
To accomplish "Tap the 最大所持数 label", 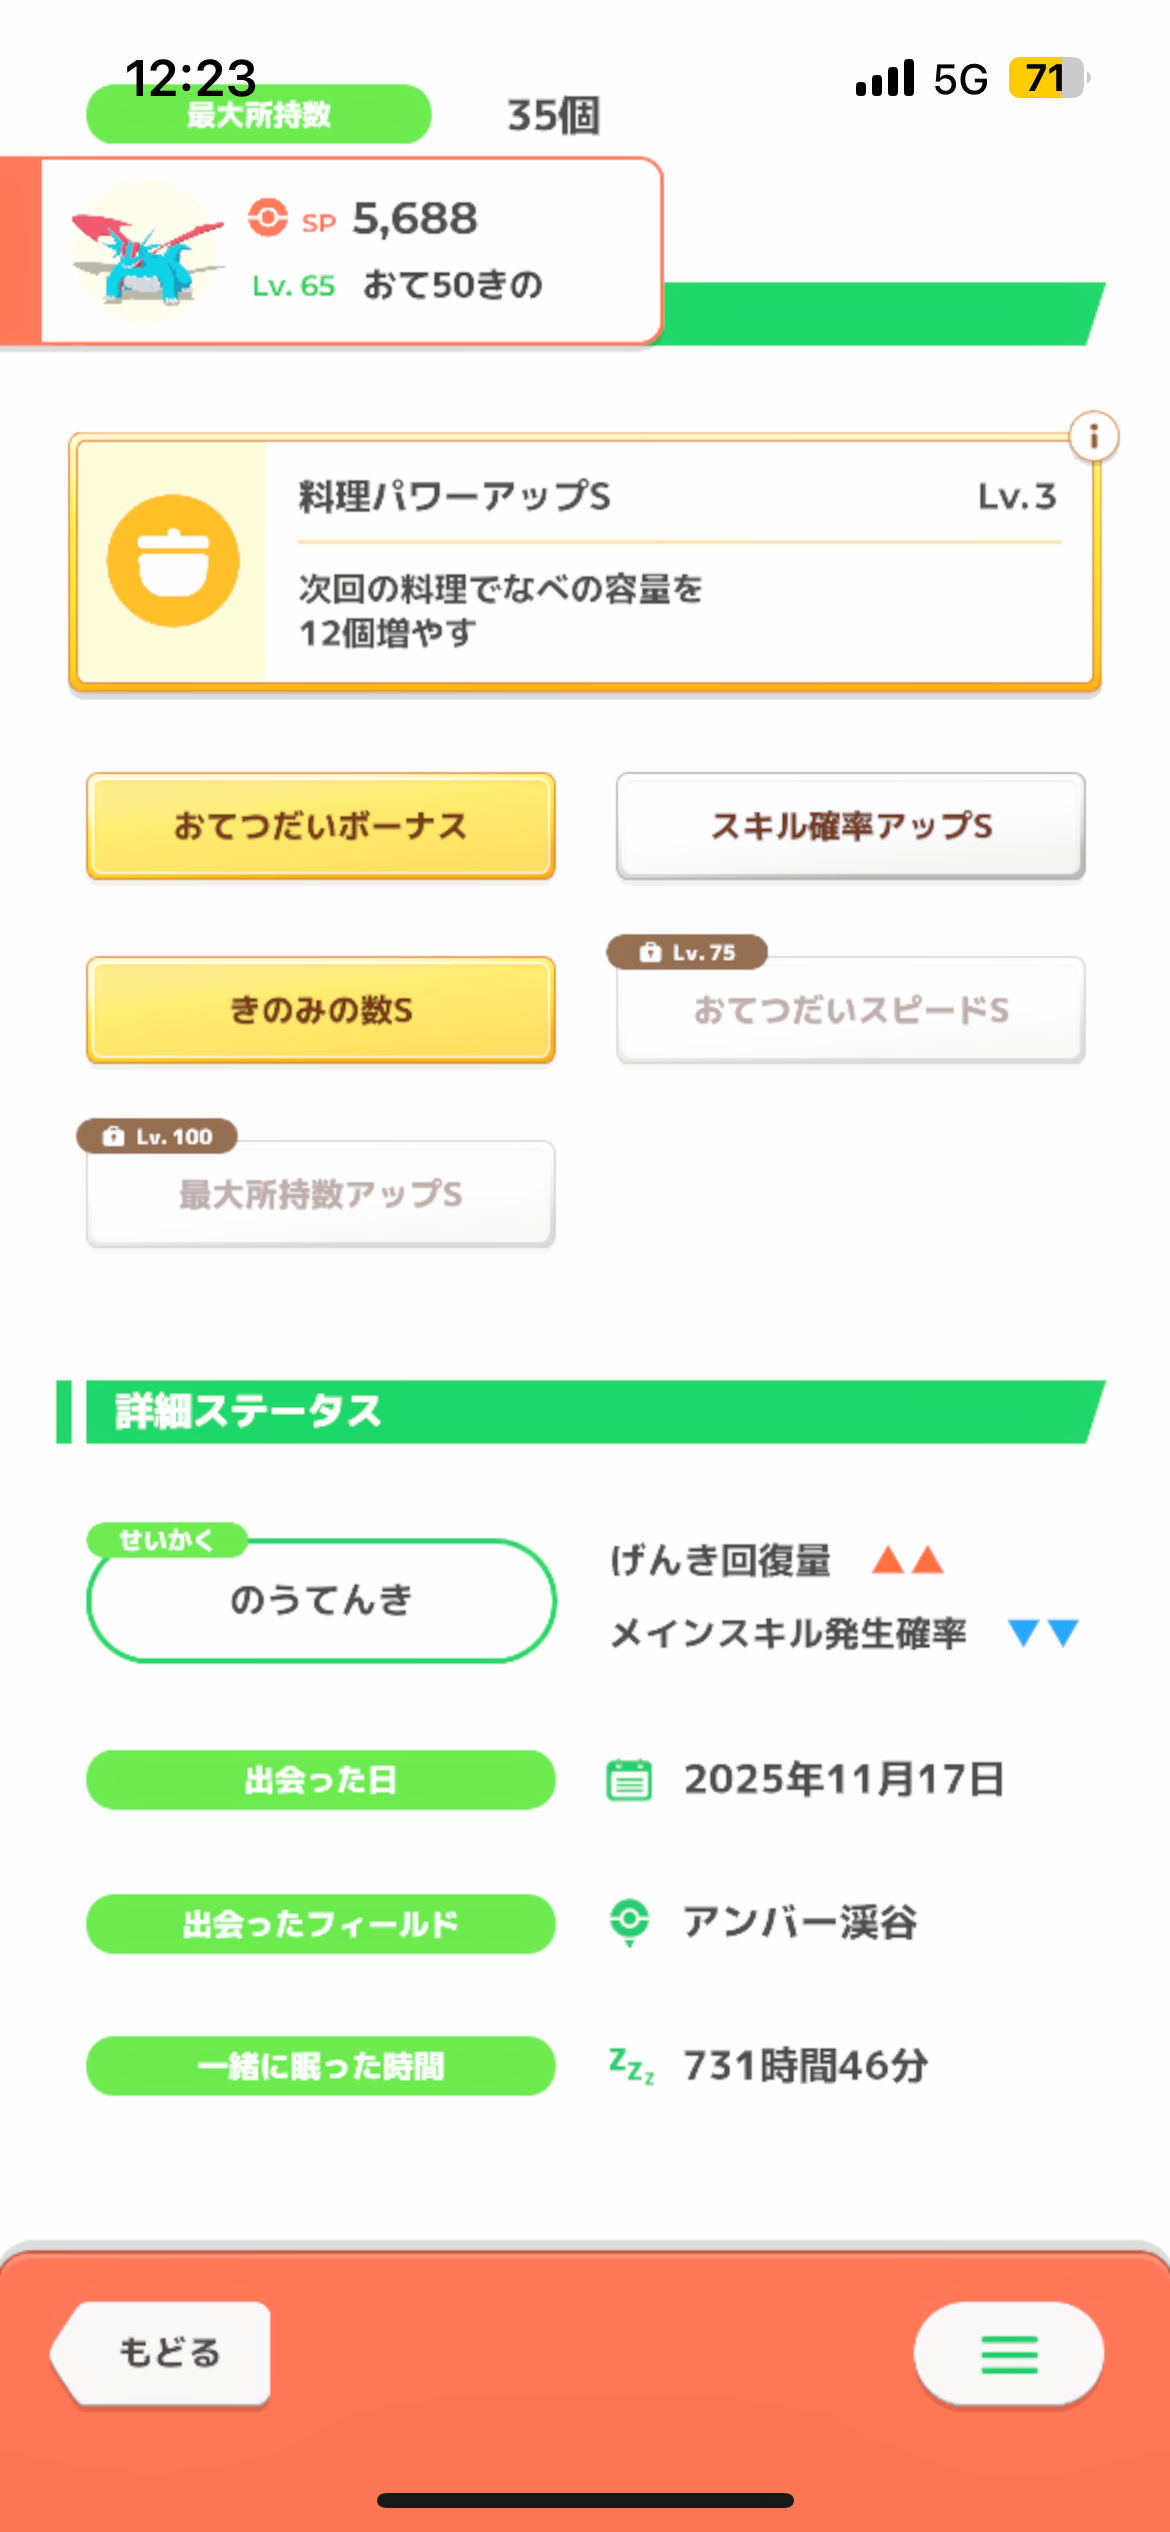I will 259,115.
